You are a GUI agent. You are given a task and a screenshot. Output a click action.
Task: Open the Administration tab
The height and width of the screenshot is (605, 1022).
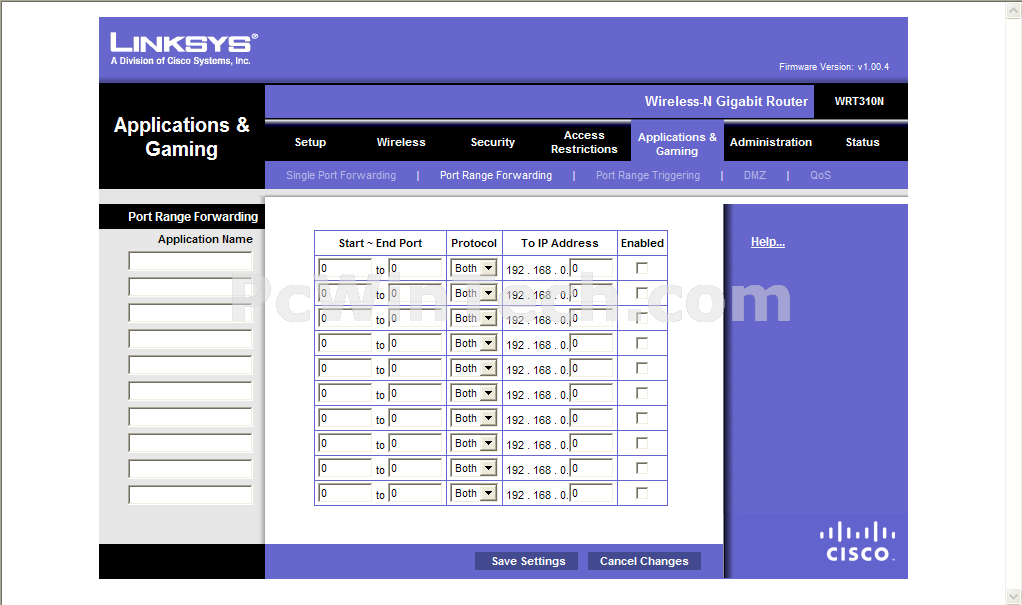pos(770,142)
